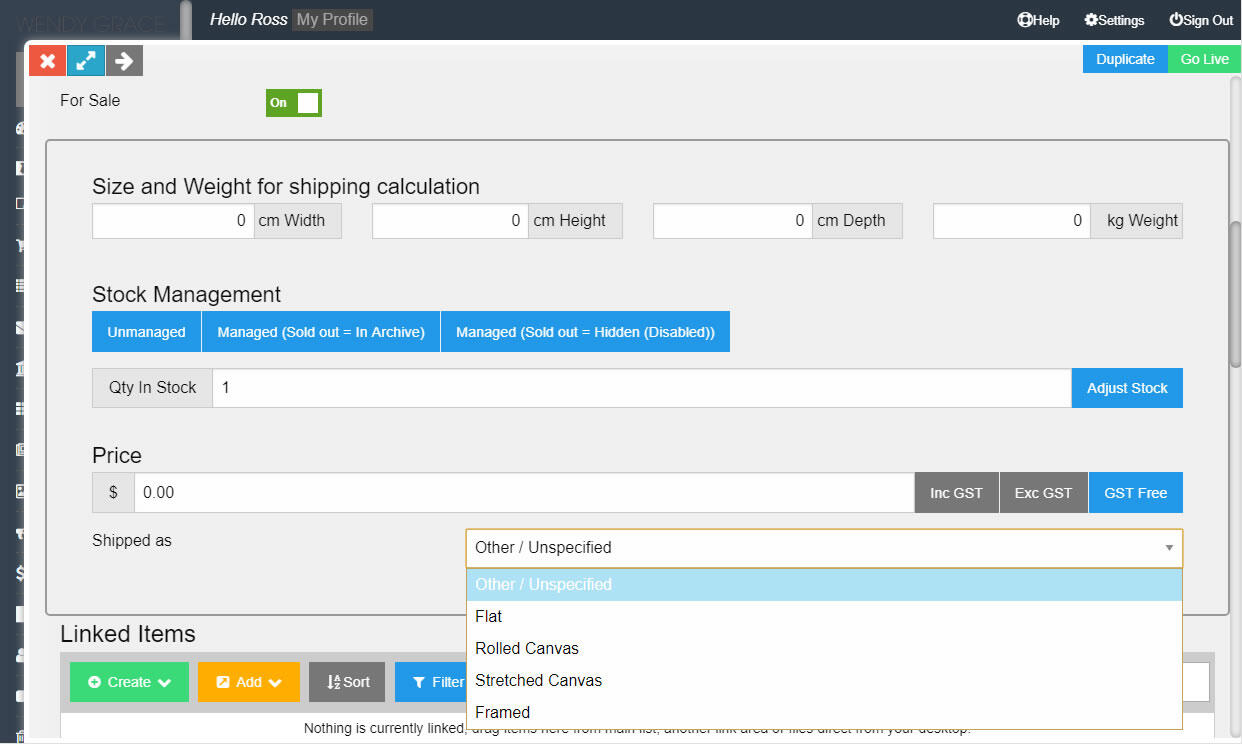Select the Inc GST price option
1242x744 pixels.
coord(956,493)
